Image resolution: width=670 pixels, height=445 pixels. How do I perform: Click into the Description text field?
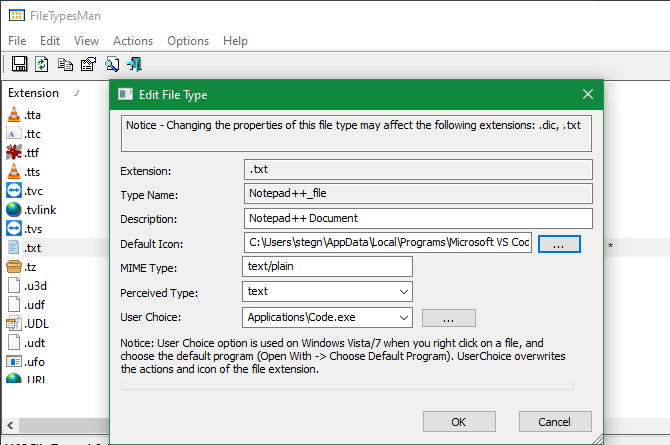click(x=418, y=218)
